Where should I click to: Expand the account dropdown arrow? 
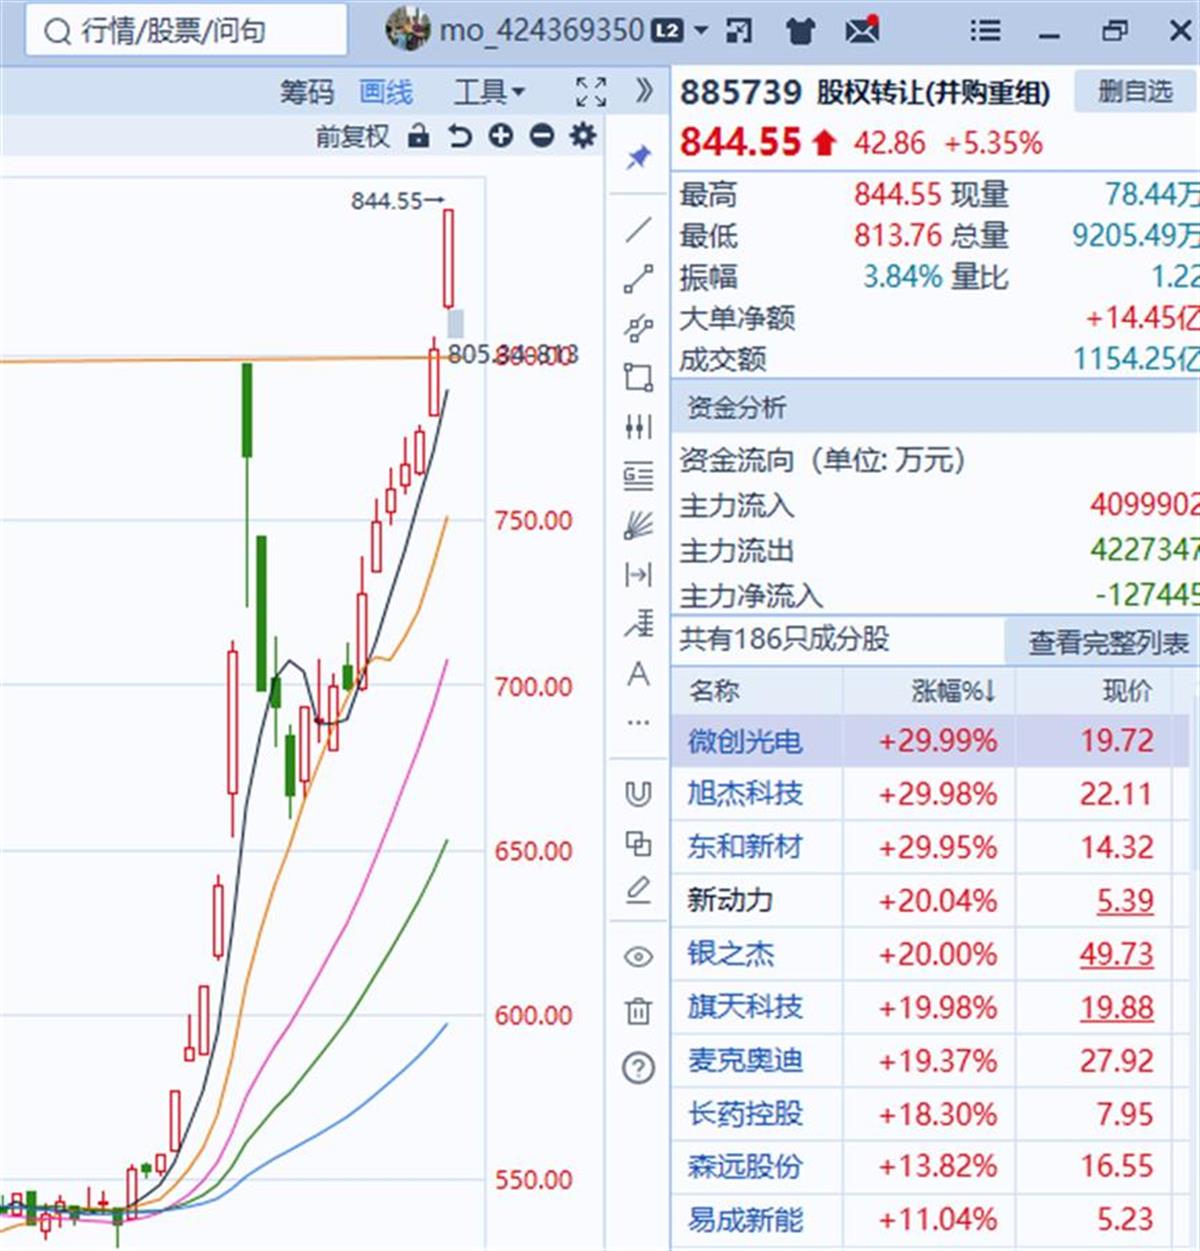point(701,31)
